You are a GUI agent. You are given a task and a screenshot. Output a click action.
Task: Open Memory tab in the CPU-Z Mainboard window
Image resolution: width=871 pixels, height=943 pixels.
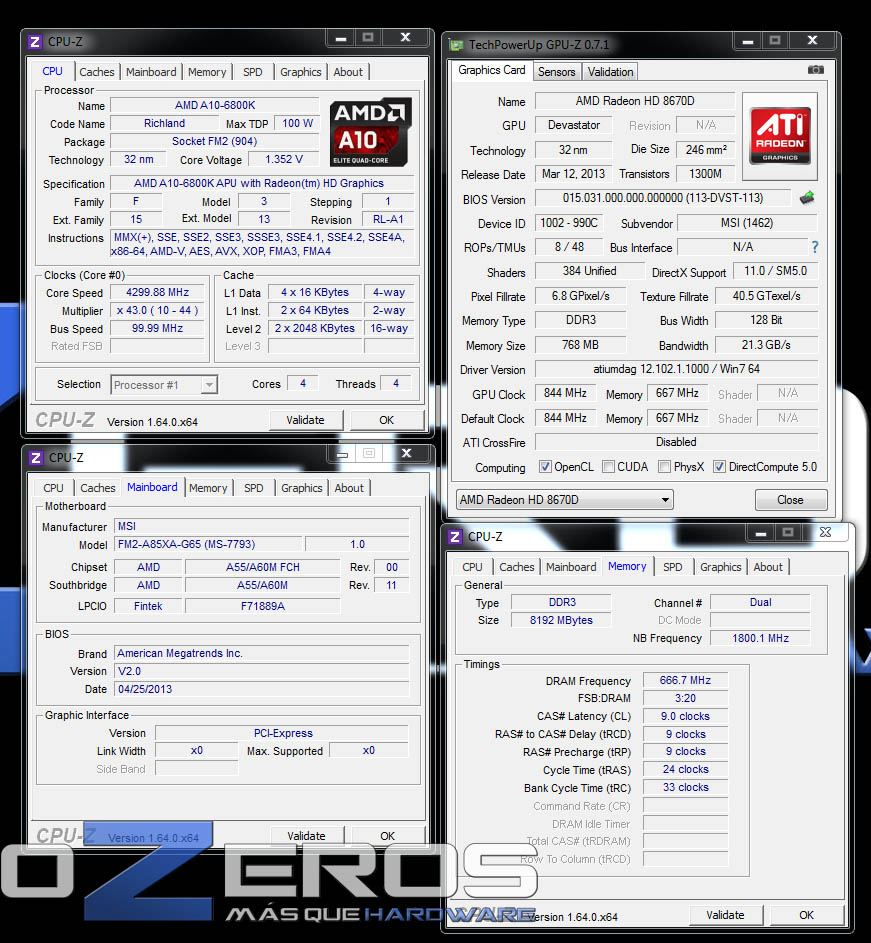208,488
